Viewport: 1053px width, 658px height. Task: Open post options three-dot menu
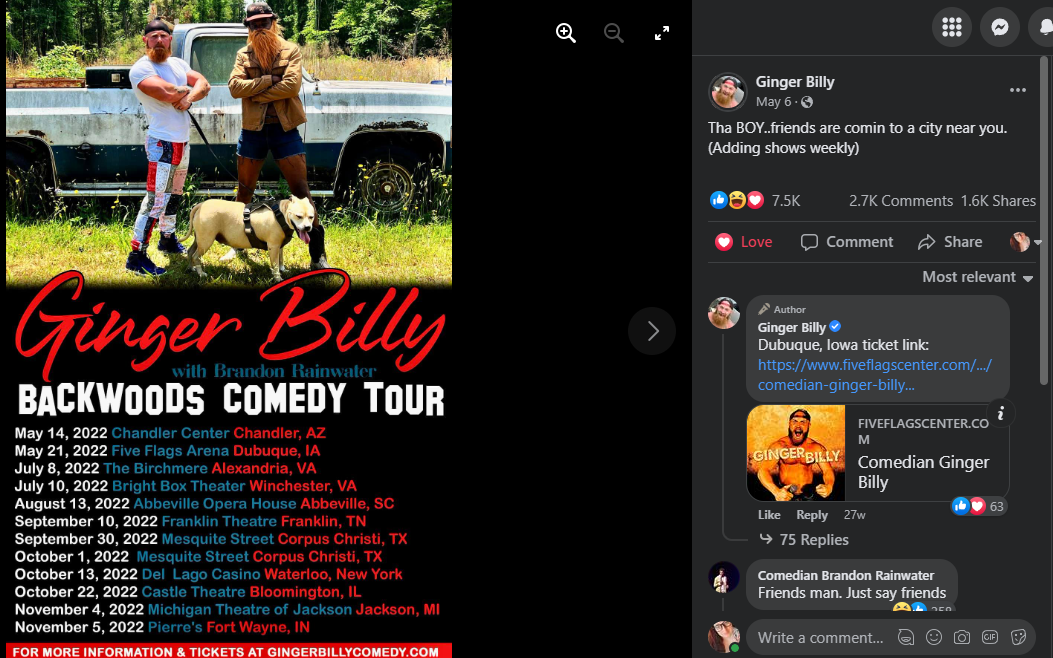(x=1017, y=90)
